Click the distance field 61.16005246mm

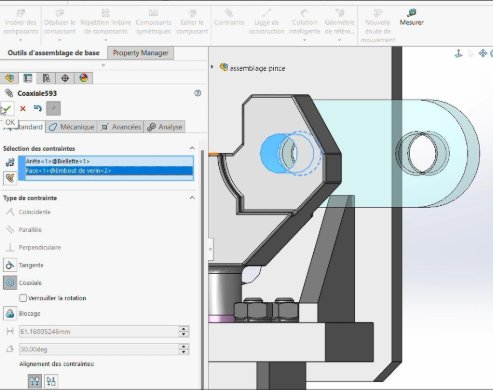pyautogui.click(x=99, y=331)
